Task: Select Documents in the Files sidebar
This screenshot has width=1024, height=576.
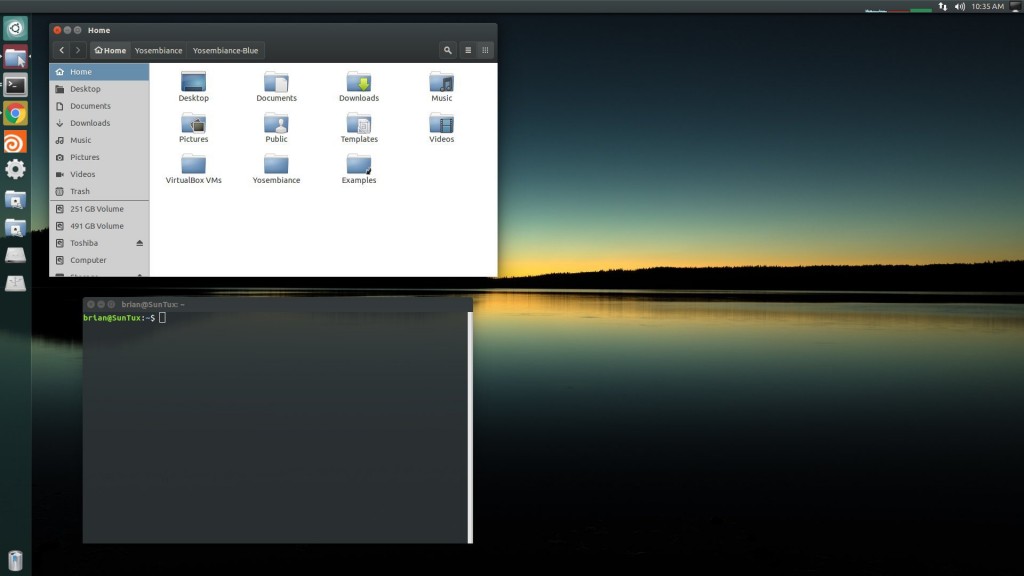Action: point(99,106)
